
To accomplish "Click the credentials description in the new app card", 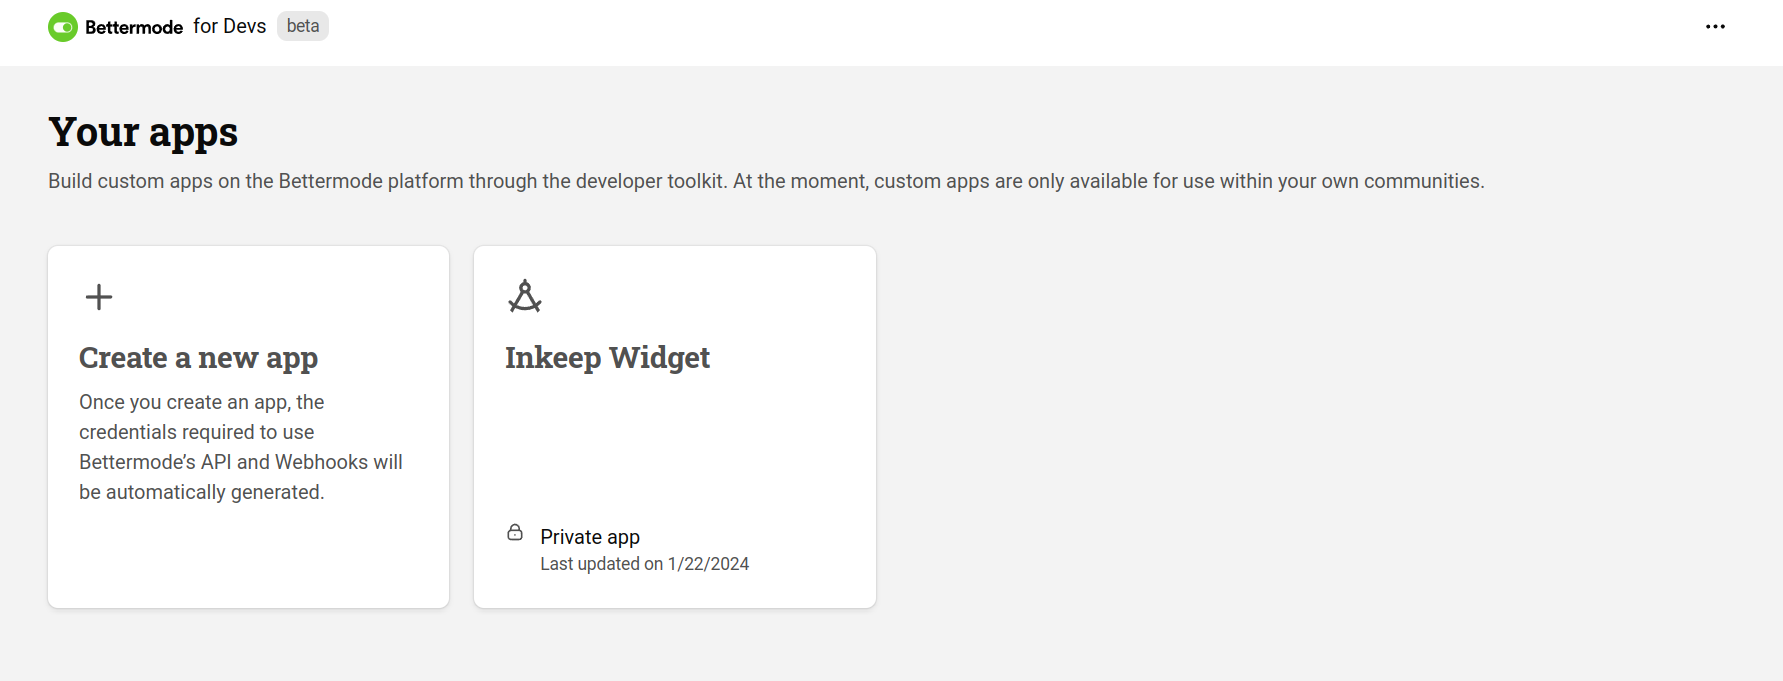I will click(x=240, y=447).
